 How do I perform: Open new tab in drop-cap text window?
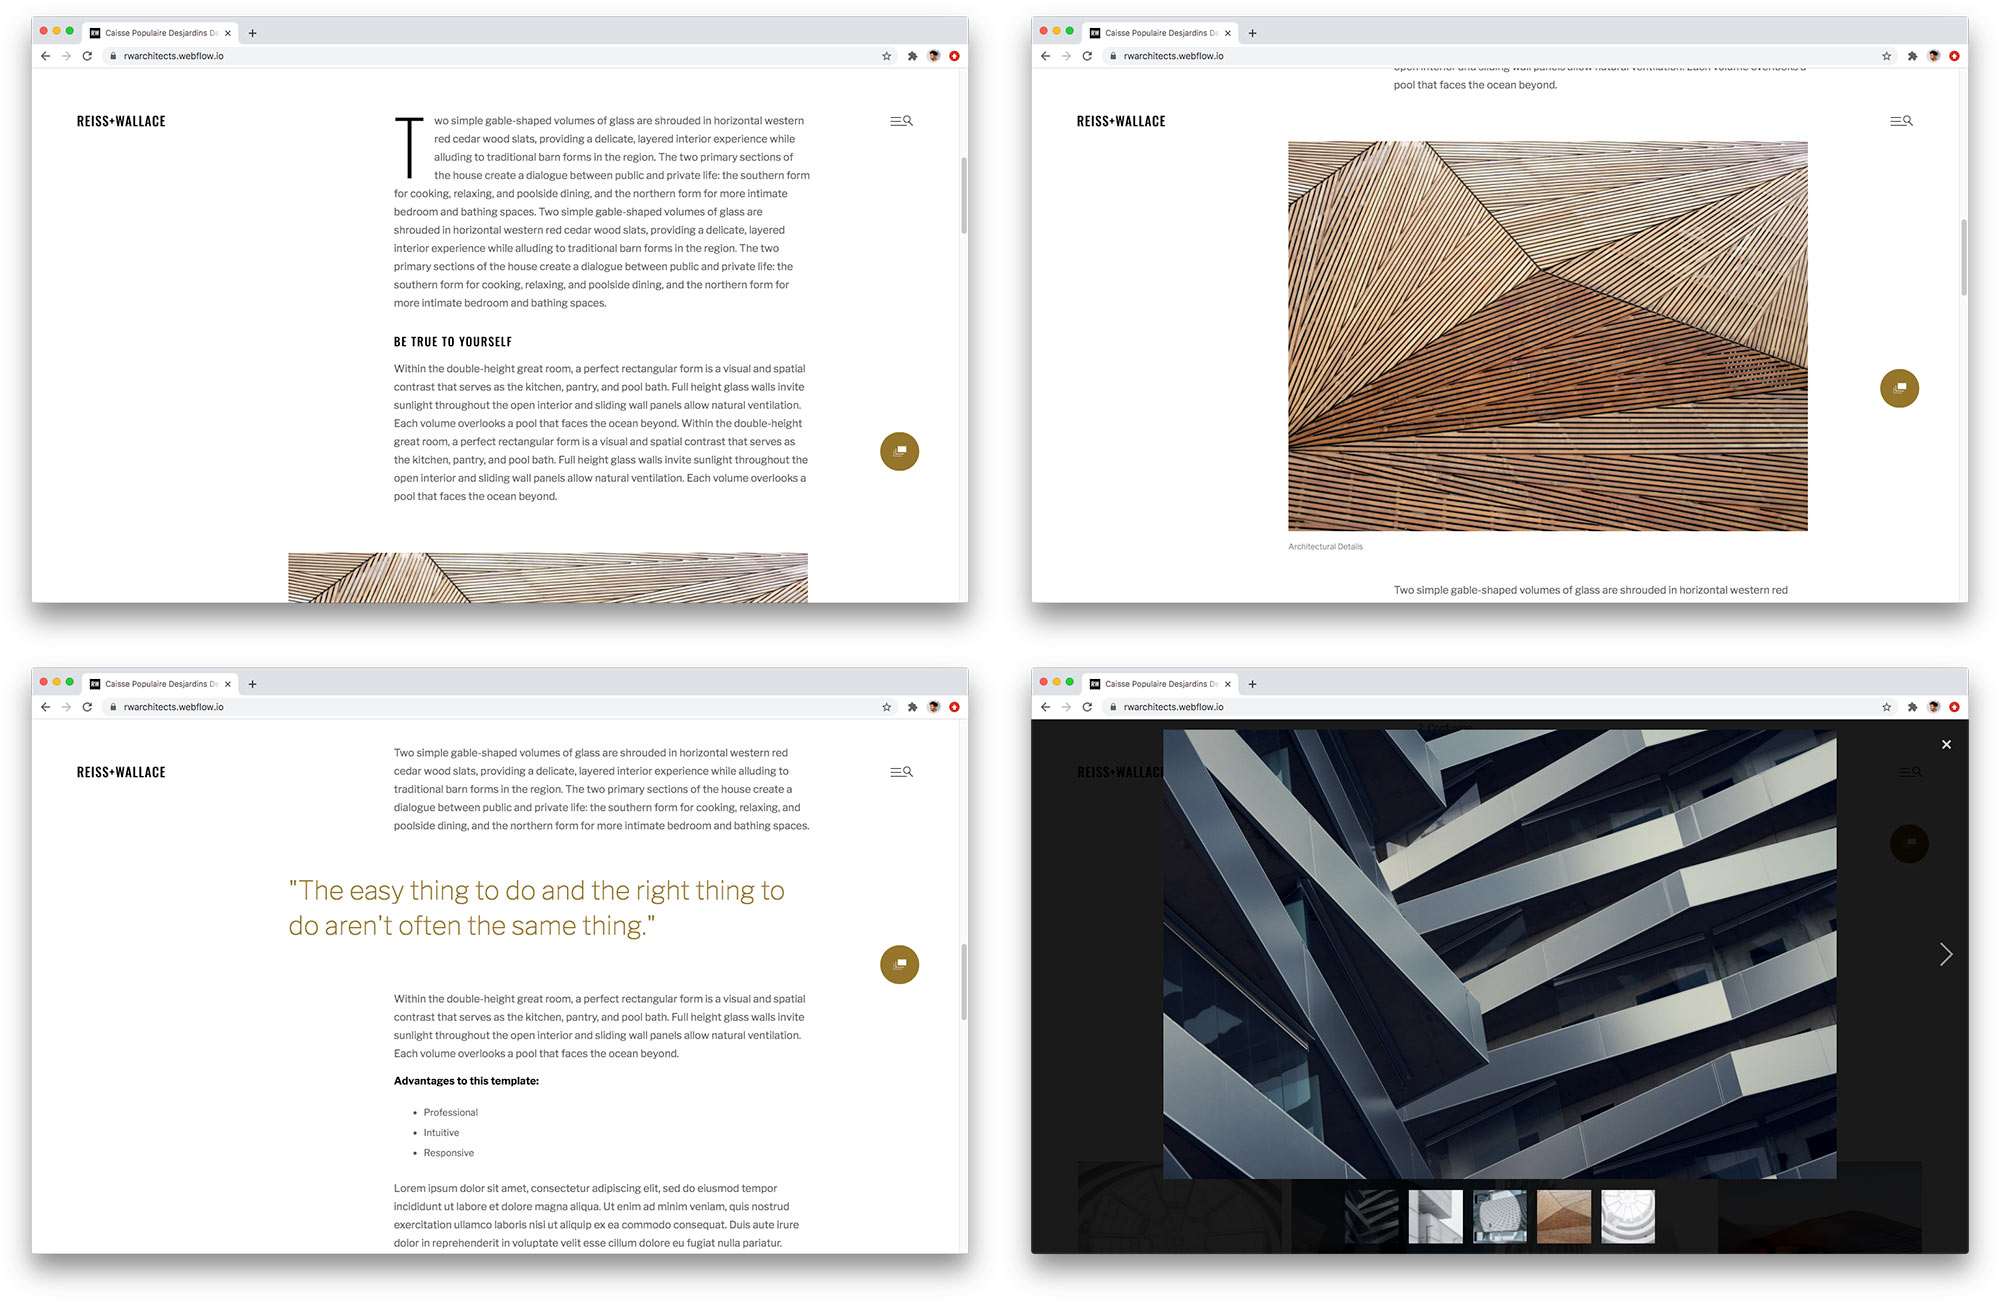(253, 33)
